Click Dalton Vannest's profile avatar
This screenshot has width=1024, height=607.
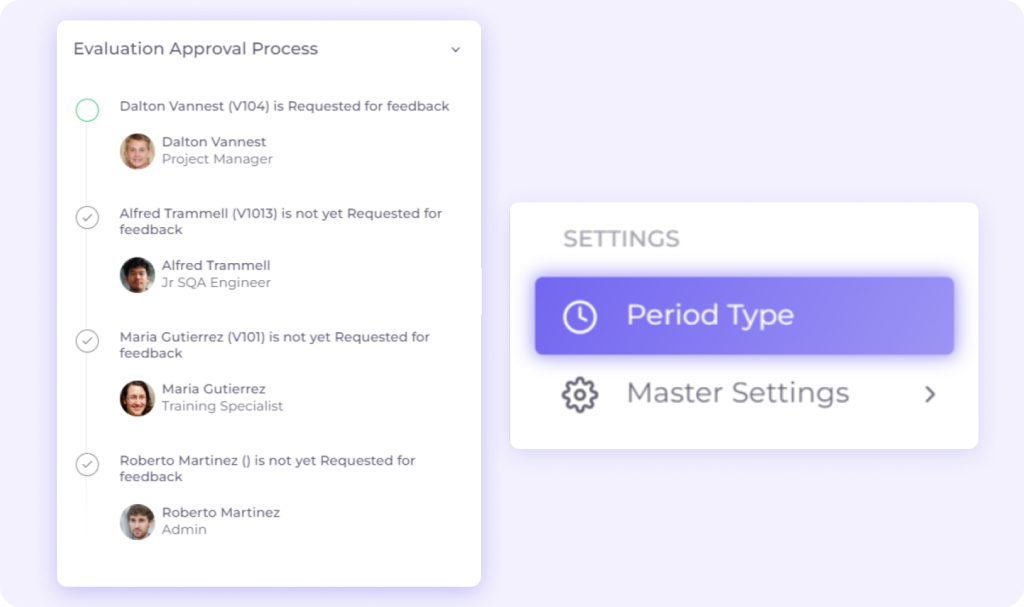click(137, 151)
